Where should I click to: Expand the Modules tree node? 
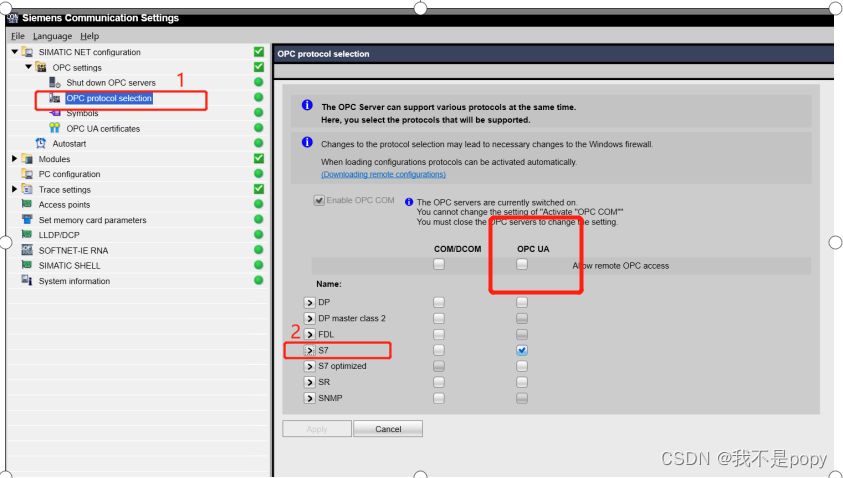[x=15, y=159]
